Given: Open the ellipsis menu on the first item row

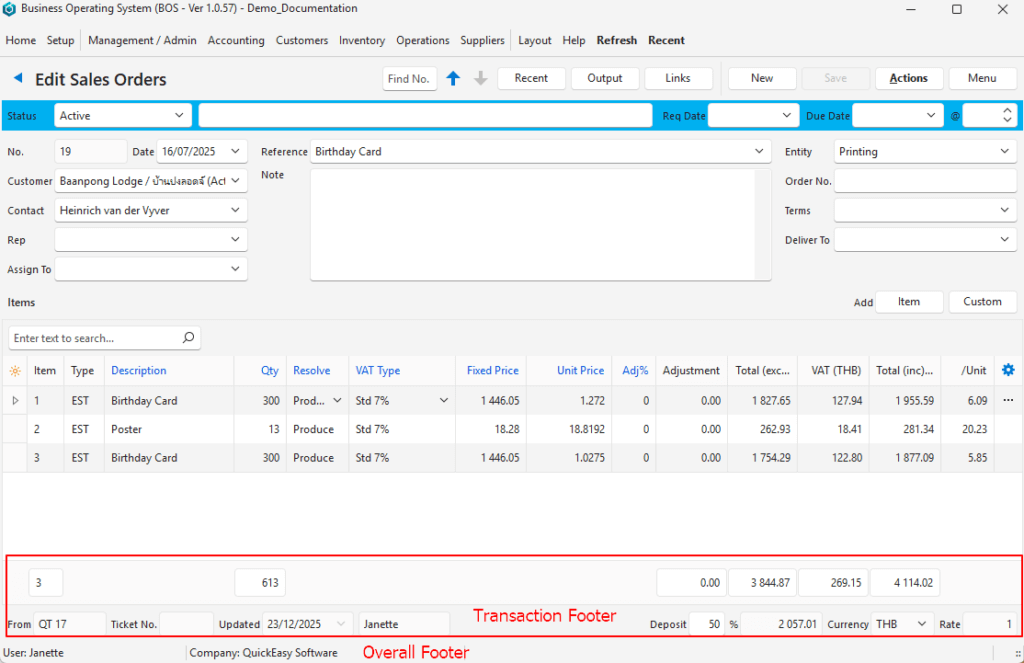Looking at the screenshot, I should tap(1008, 400).
